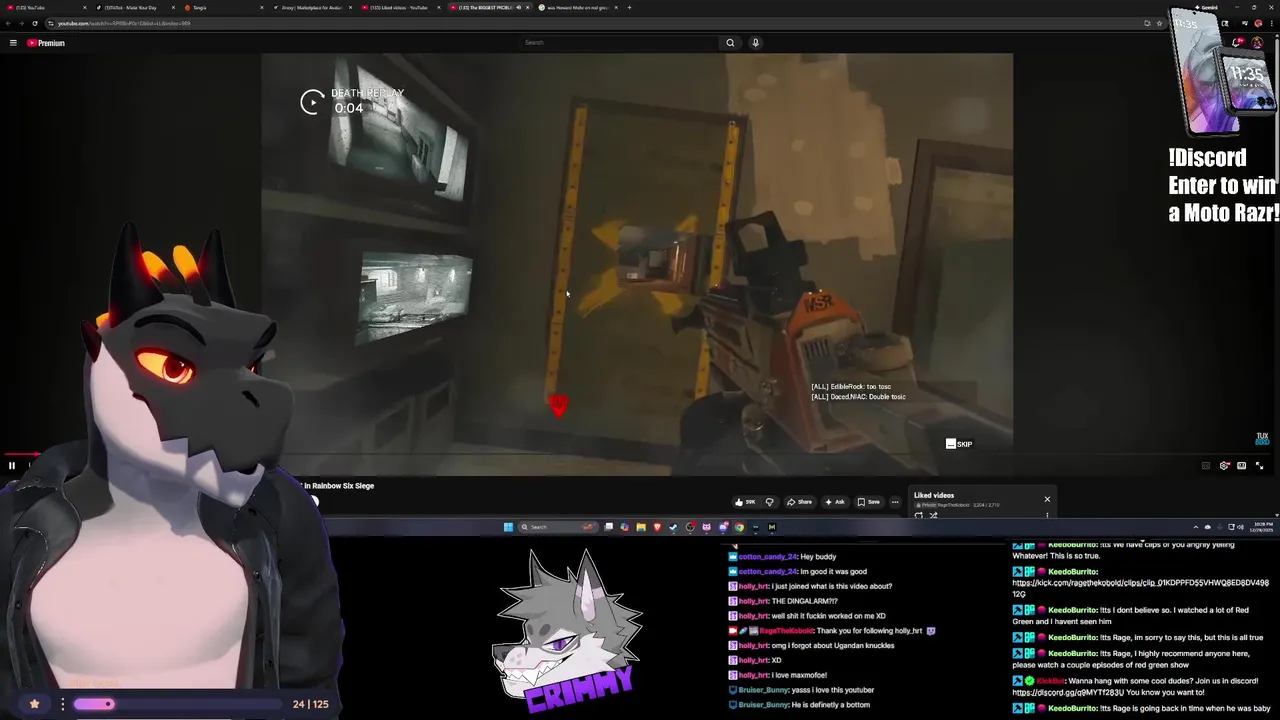Dislike the video with the thumbs-down icon
1280x720 pixels.
pyautogui.click(x=769, y=502)
